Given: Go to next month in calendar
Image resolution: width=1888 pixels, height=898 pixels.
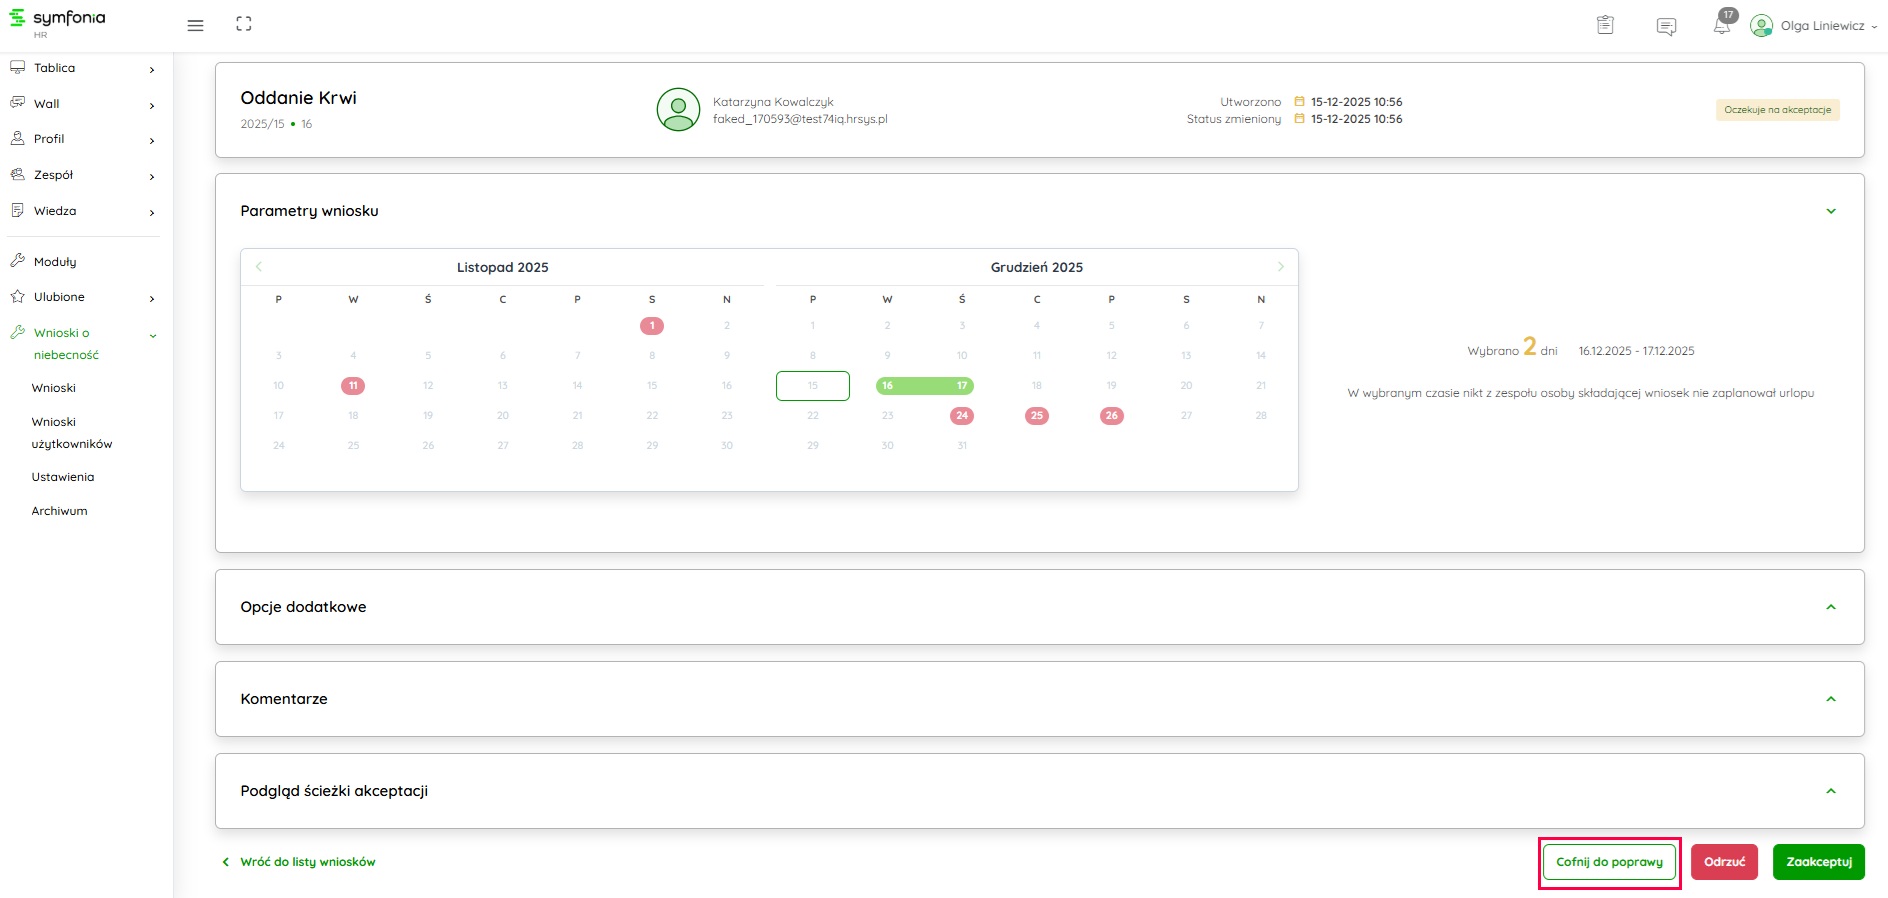Looking at the screenshot, I should [1280, 266].
